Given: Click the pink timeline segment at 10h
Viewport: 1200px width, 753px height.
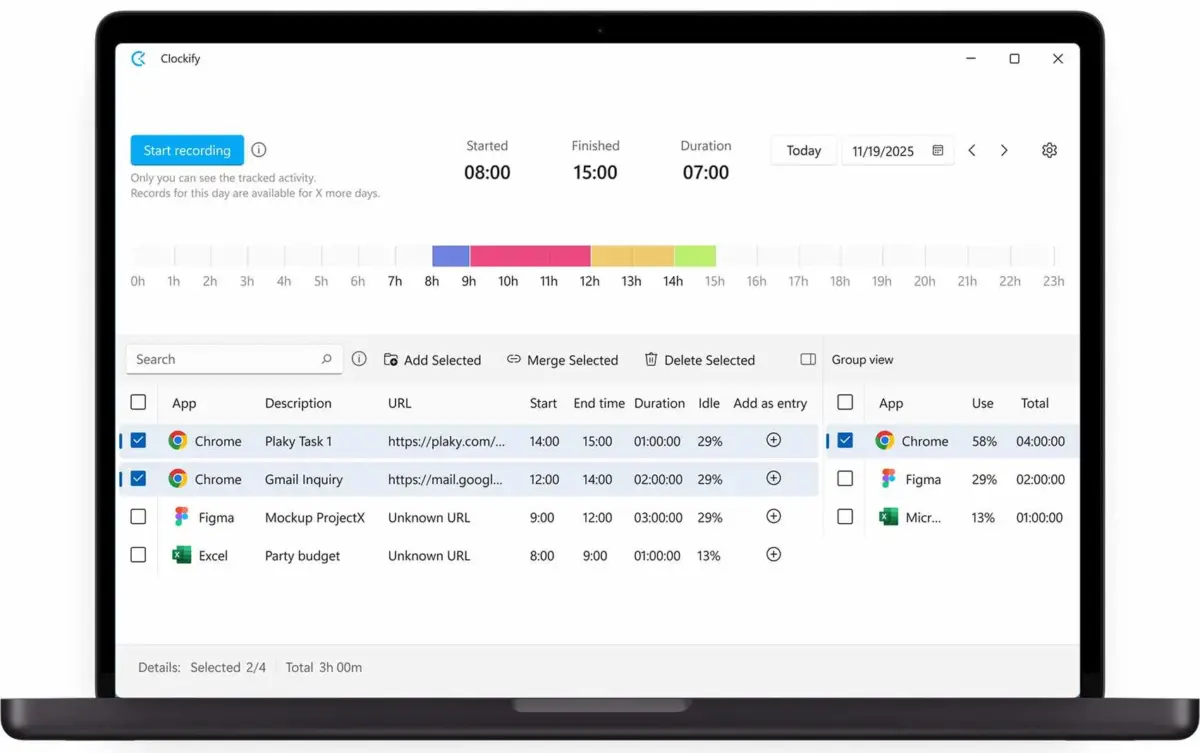Looking at the screenshot, I should (530, 256).
